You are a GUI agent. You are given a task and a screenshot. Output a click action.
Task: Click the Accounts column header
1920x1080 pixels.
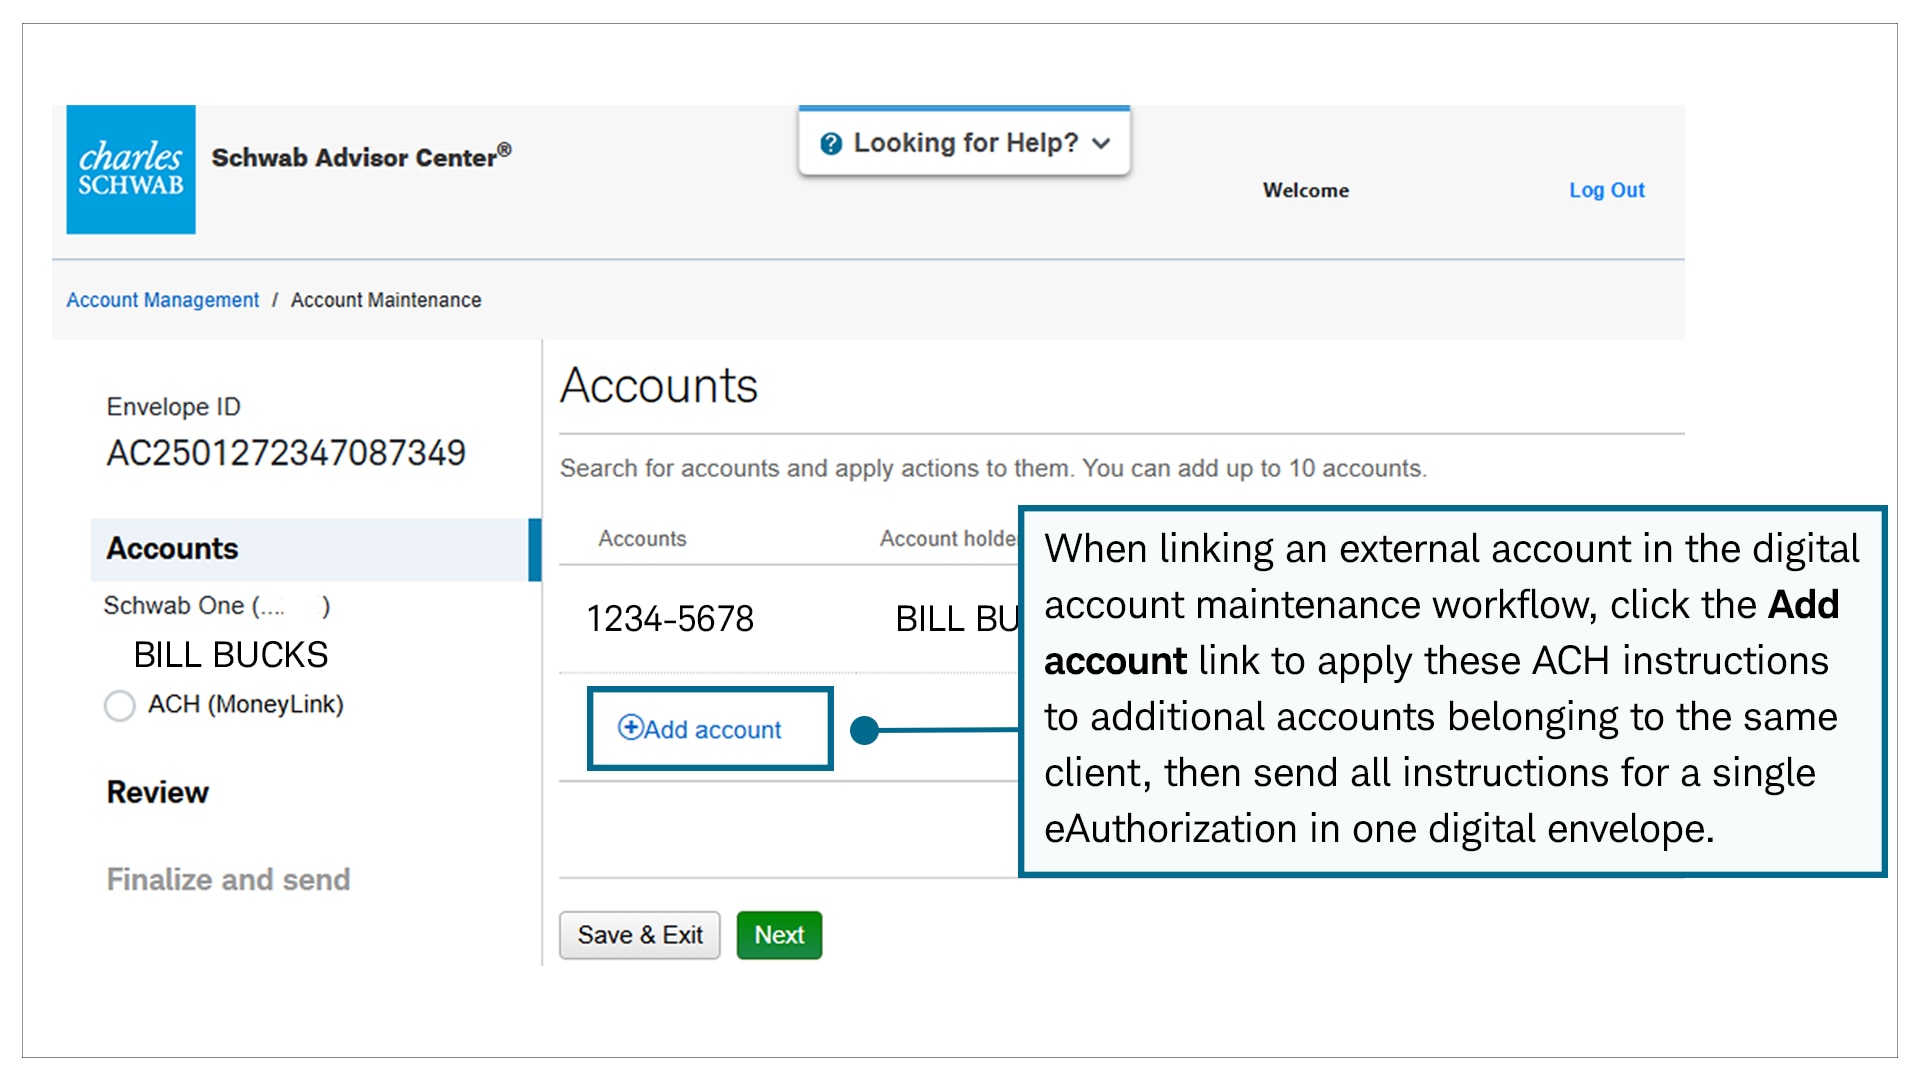tap(642, 539)
